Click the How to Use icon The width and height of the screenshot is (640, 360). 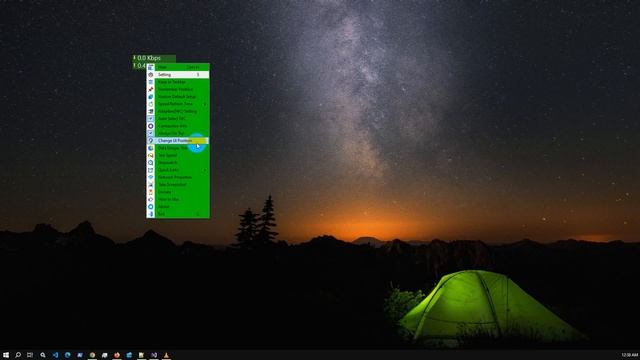151,200
